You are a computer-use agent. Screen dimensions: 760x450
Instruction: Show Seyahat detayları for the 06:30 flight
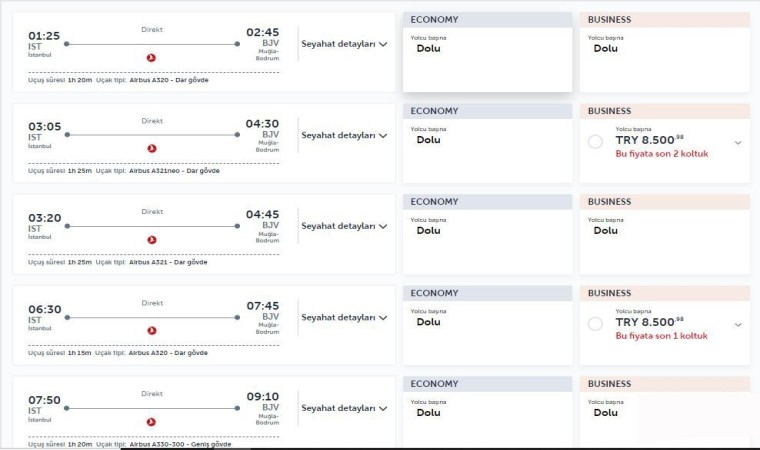344,317
